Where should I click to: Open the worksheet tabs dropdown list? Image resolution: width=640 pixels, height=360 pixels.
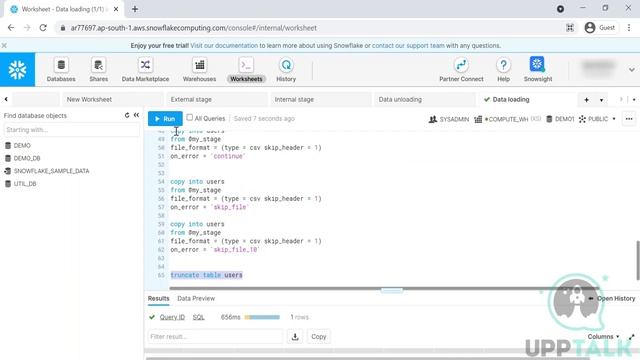[601, 100]
